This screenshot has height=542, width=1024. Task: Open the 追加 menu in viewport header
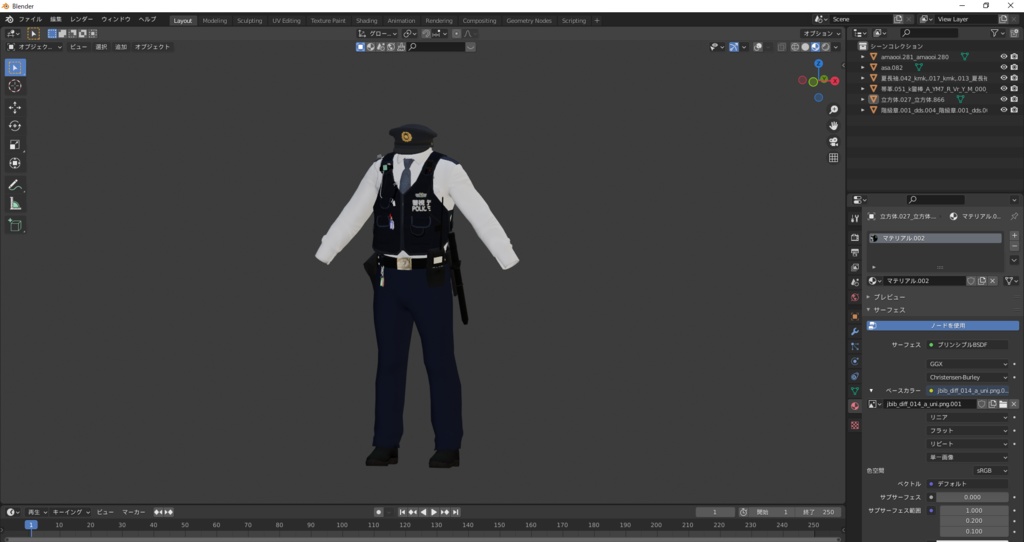pos(121,47)
